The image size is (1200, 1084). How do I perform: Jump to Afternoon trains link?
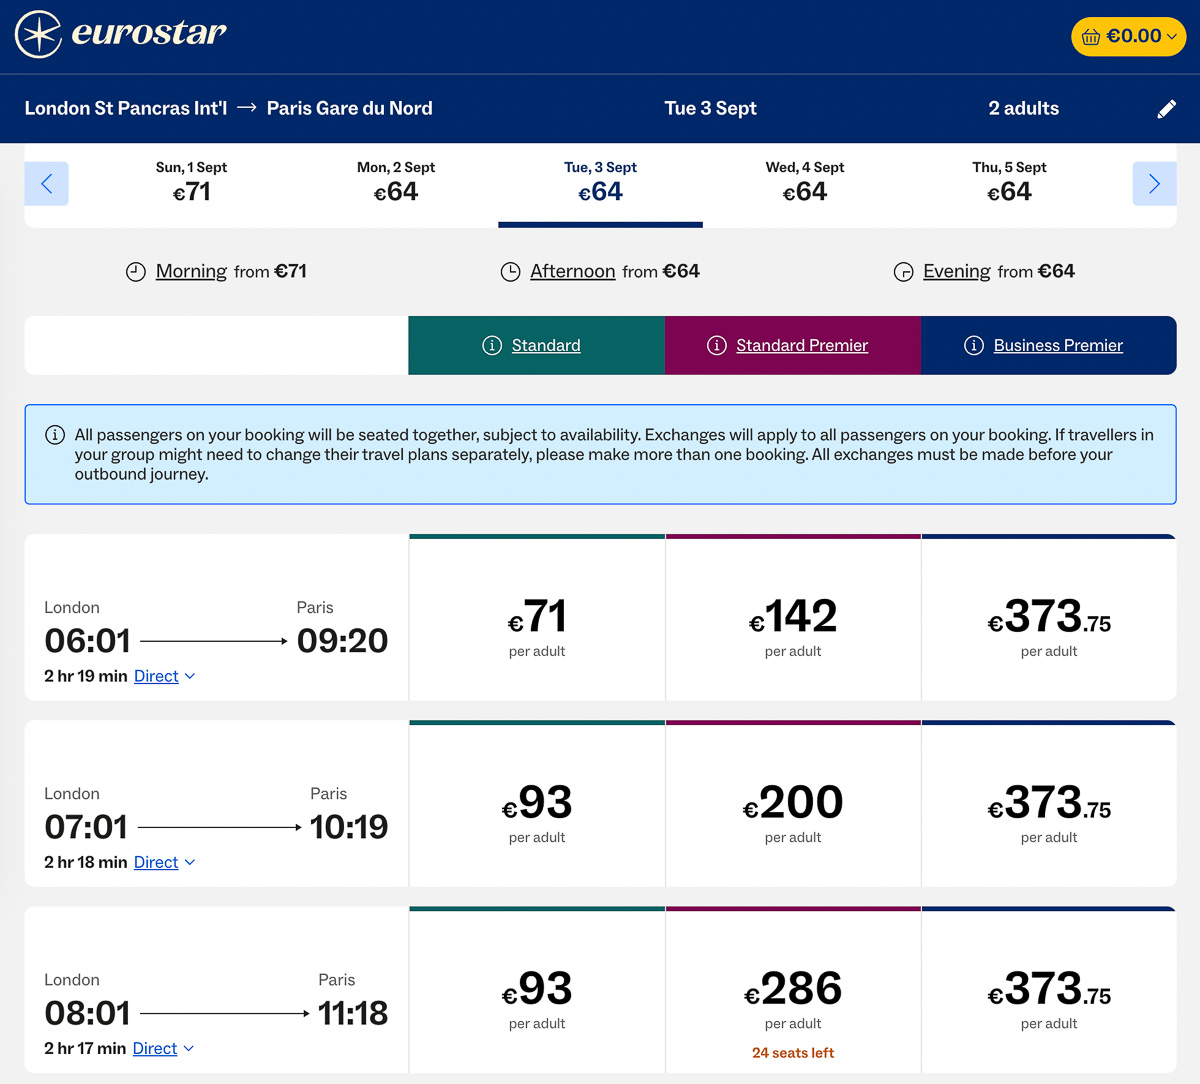[572, 271]
